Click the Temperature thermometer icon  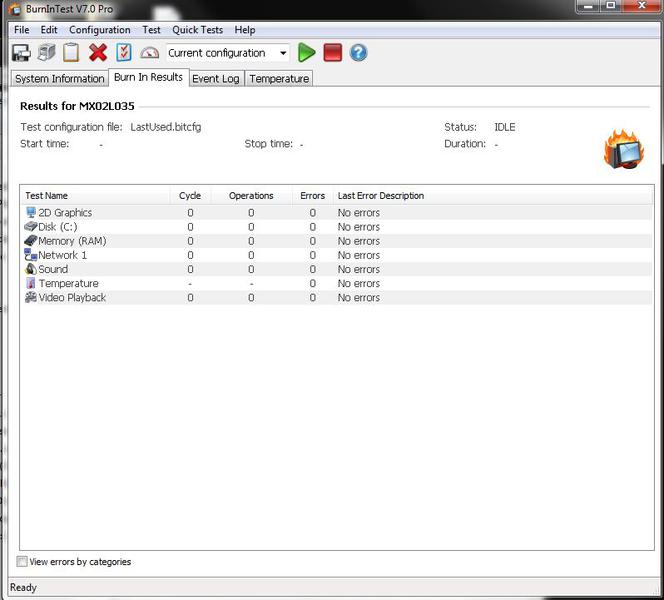coord(31,283)
